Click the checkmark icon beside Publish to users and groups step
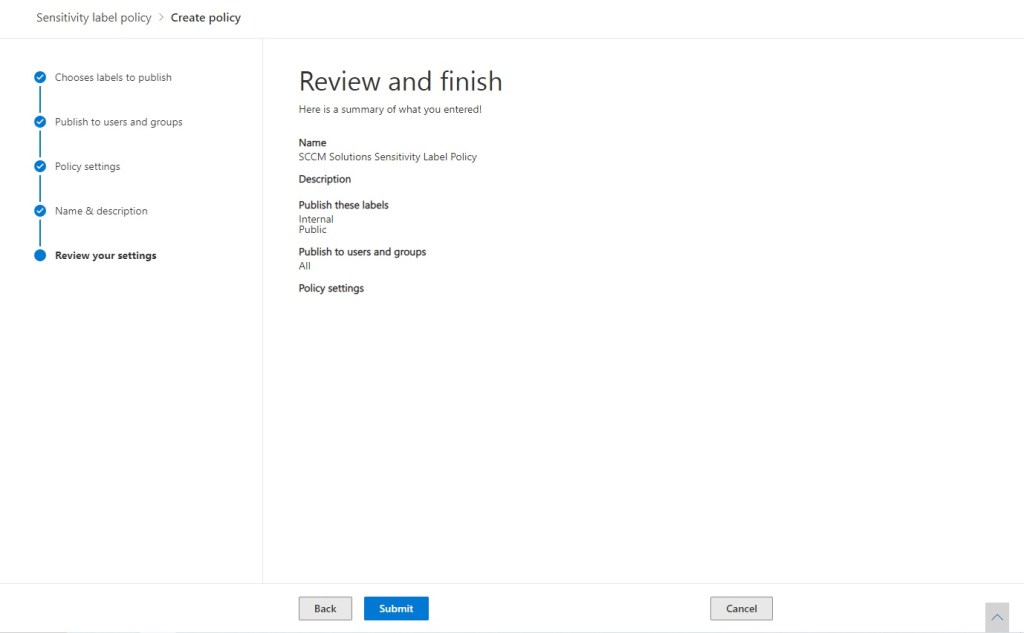Viewport: 1024px width, 633px height. tap(40, 122)
